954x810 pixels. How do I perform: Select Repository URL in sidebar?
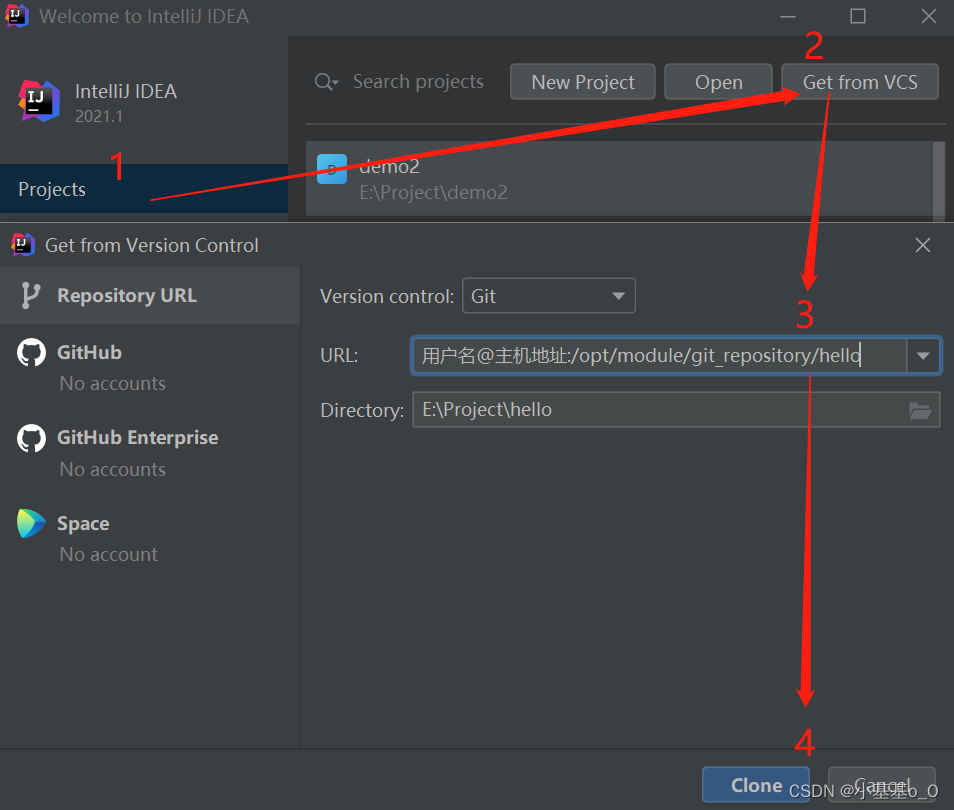pos(150,295)
